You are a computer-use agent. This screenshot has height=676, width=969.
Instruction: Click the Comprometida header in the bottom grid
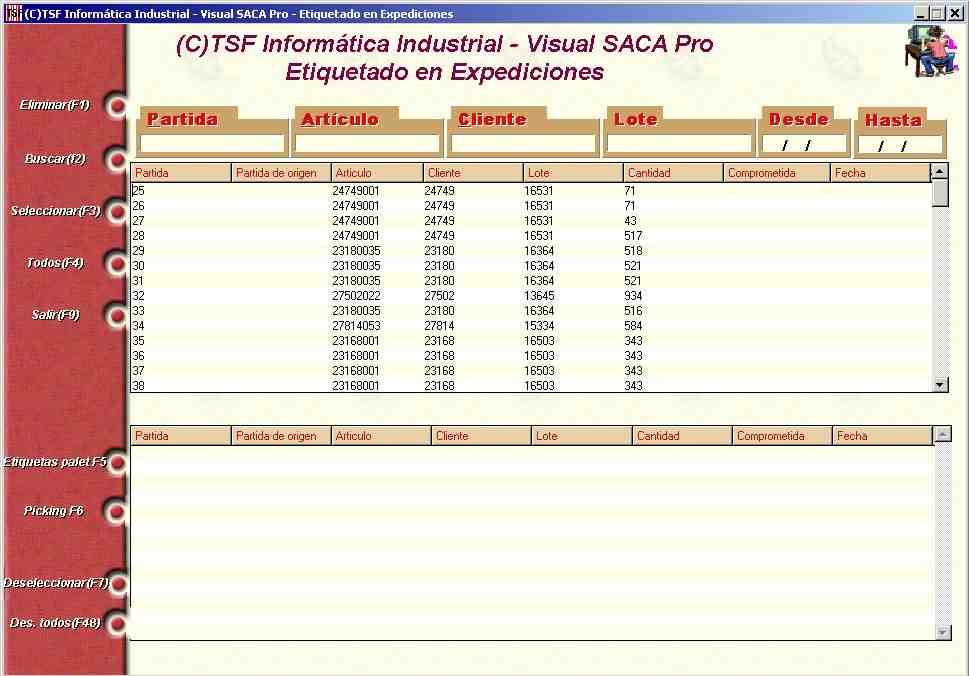[782, 436]
